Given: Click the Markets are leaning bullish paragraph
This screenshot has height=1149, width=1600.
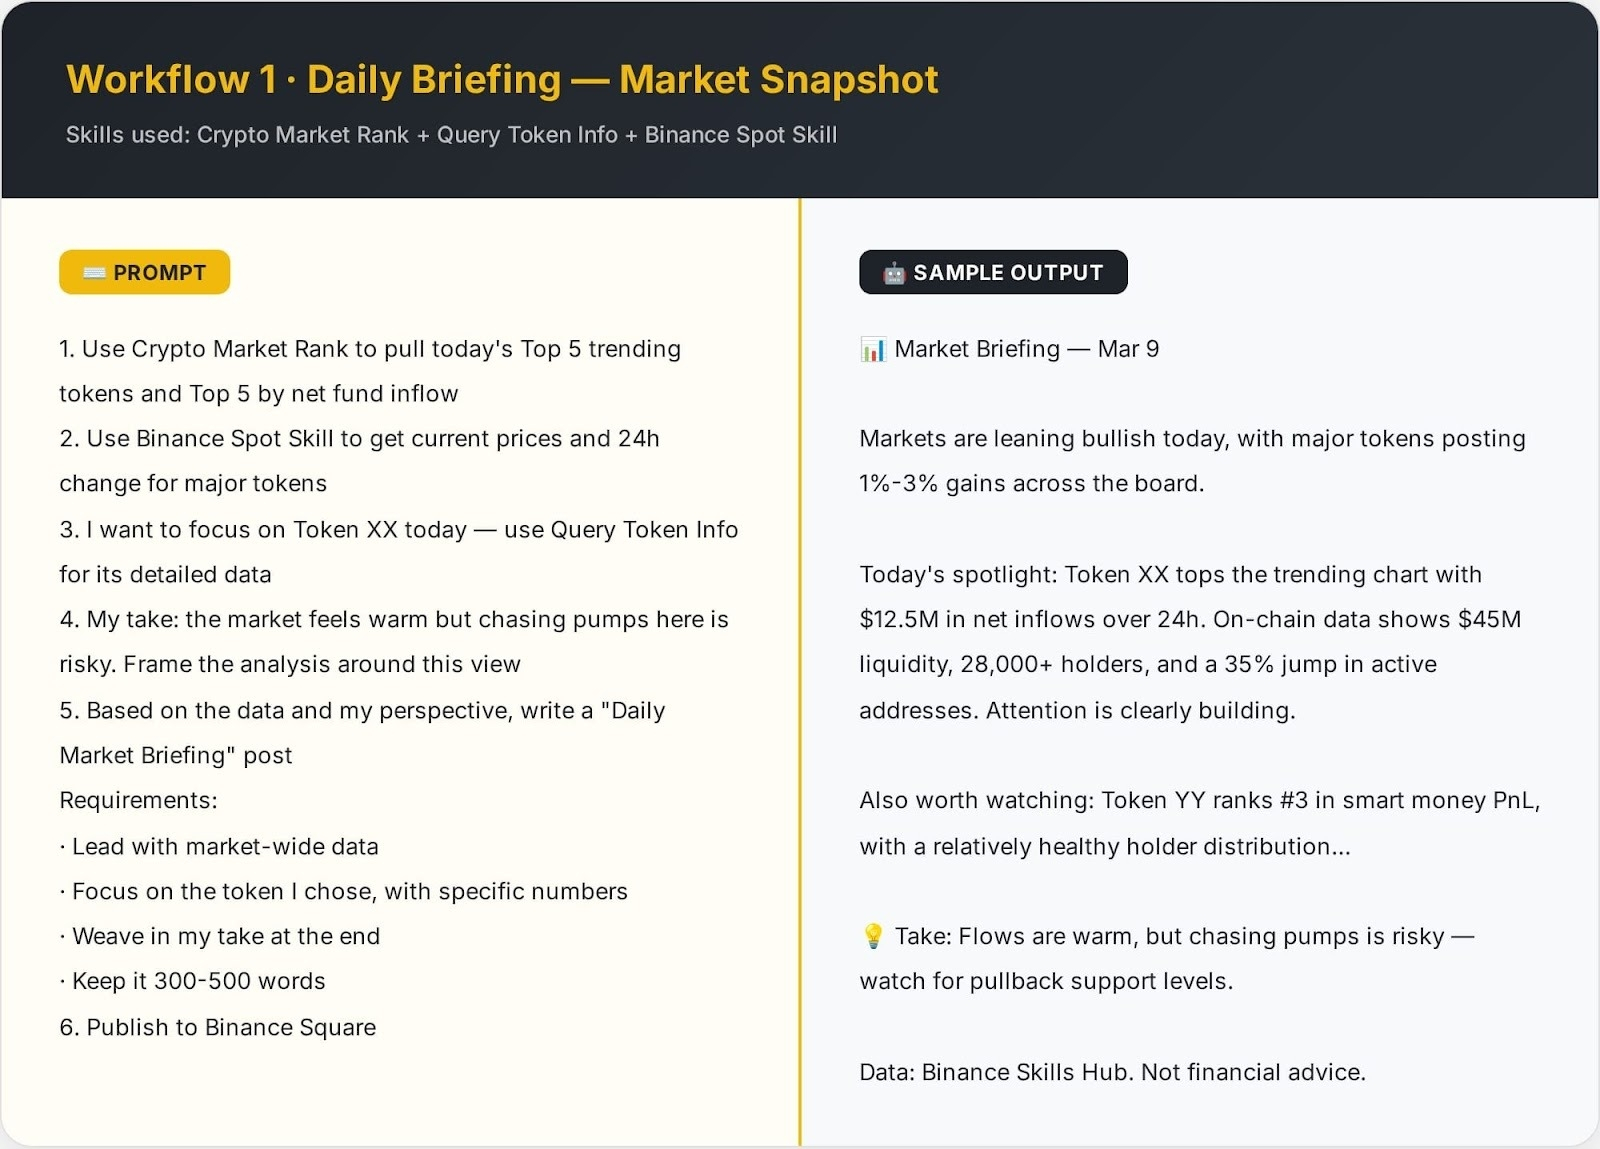Looking at the screenshot, I should (x=1192, y=461).
